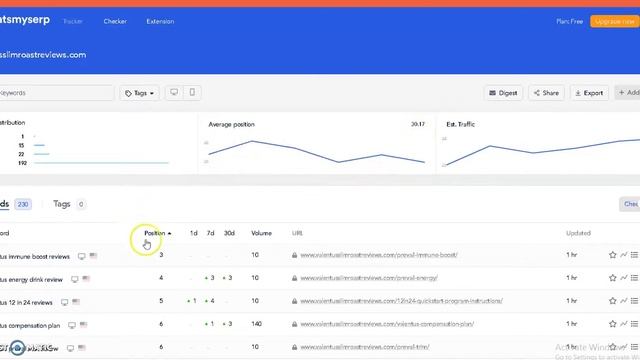Click the 192 distribution bar
The width and height of the screenshot is (640, 360).
(101, 163)
